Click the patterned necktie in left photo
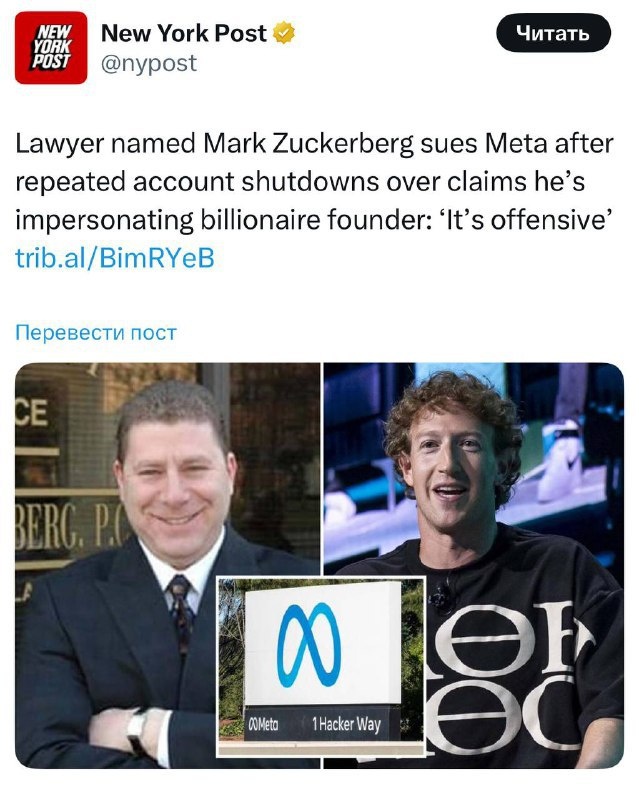 click(181, 613)
